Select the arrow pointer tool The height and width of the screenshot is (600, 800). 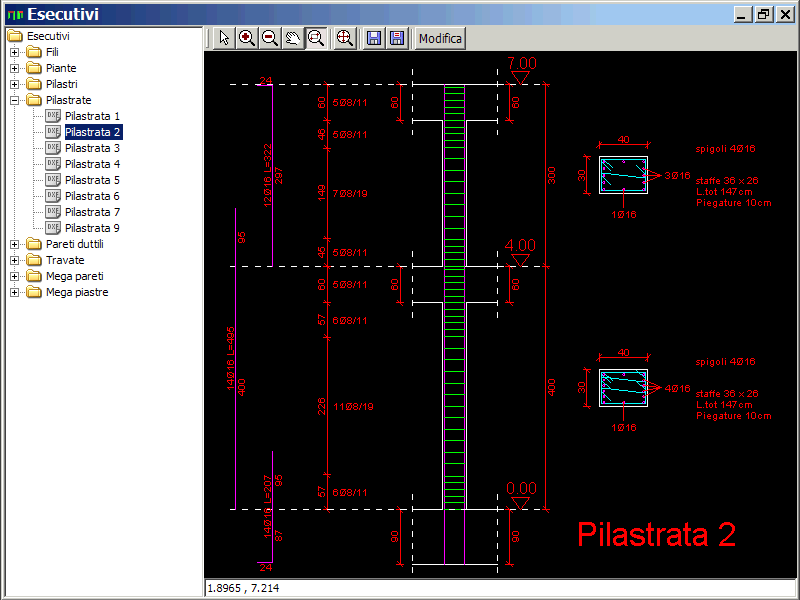click(x=224, y=38)
